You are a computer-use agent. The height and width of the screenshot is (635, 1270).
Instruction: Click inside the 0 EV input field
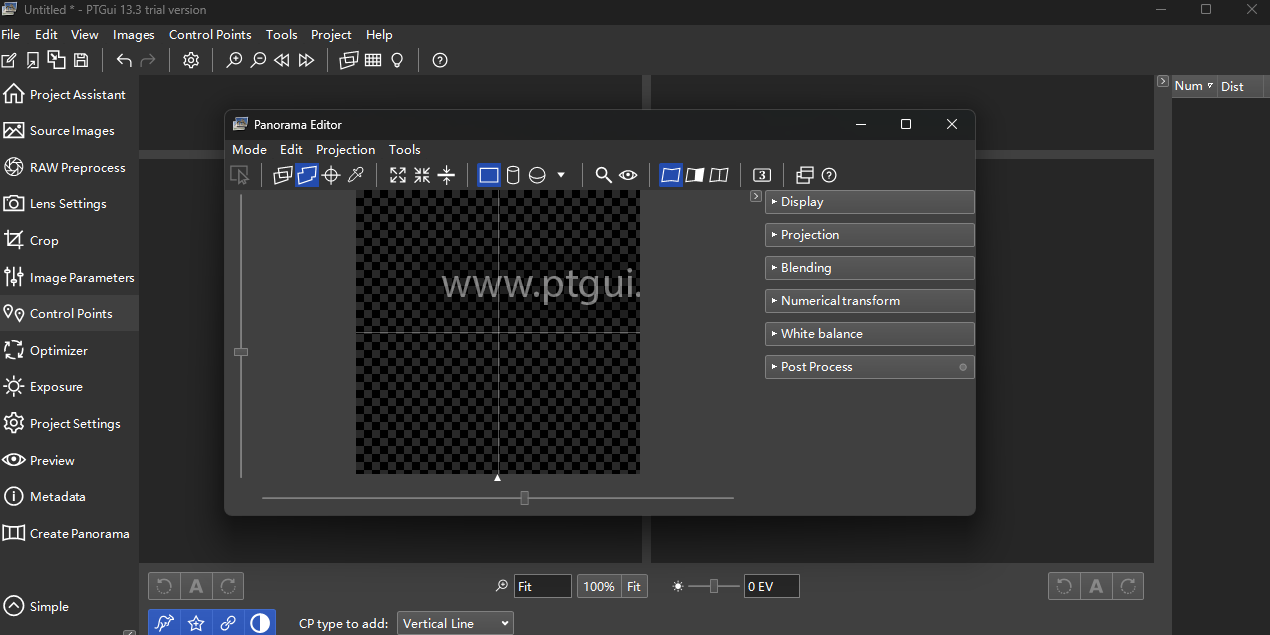(770, 586)
